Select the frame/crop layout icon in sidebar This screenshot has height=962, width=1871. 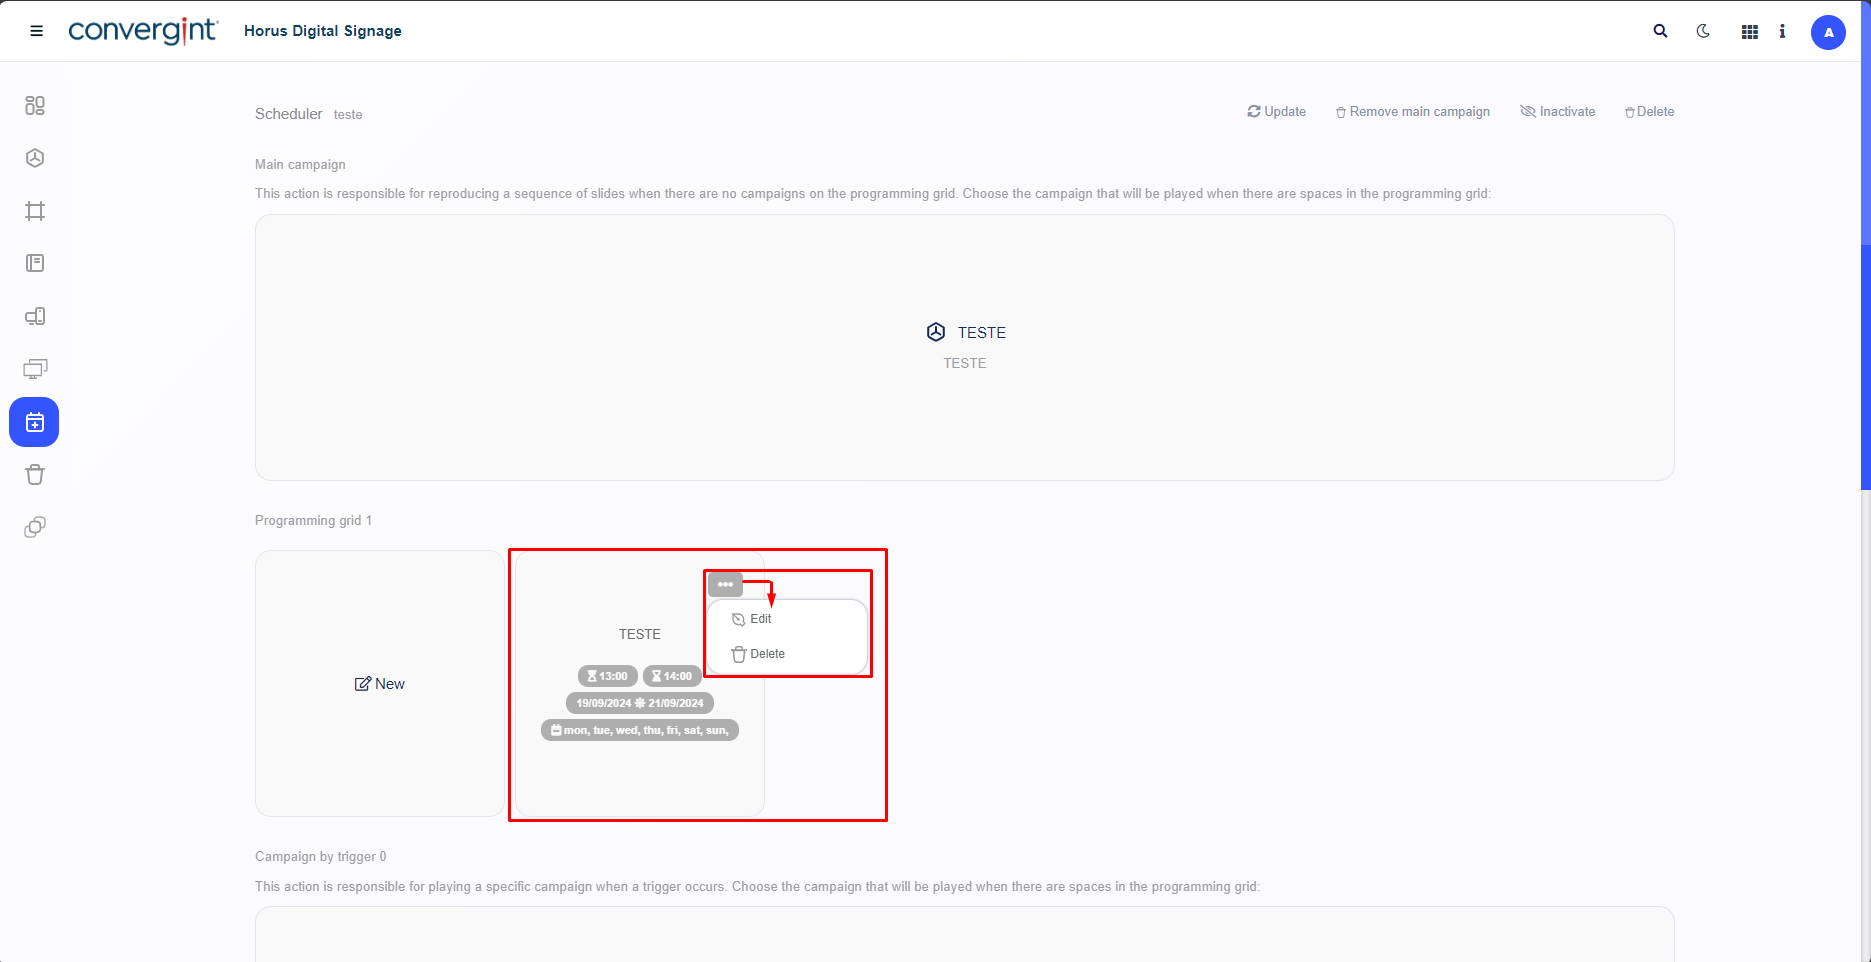pyautogui.click(x=35, y=211)
